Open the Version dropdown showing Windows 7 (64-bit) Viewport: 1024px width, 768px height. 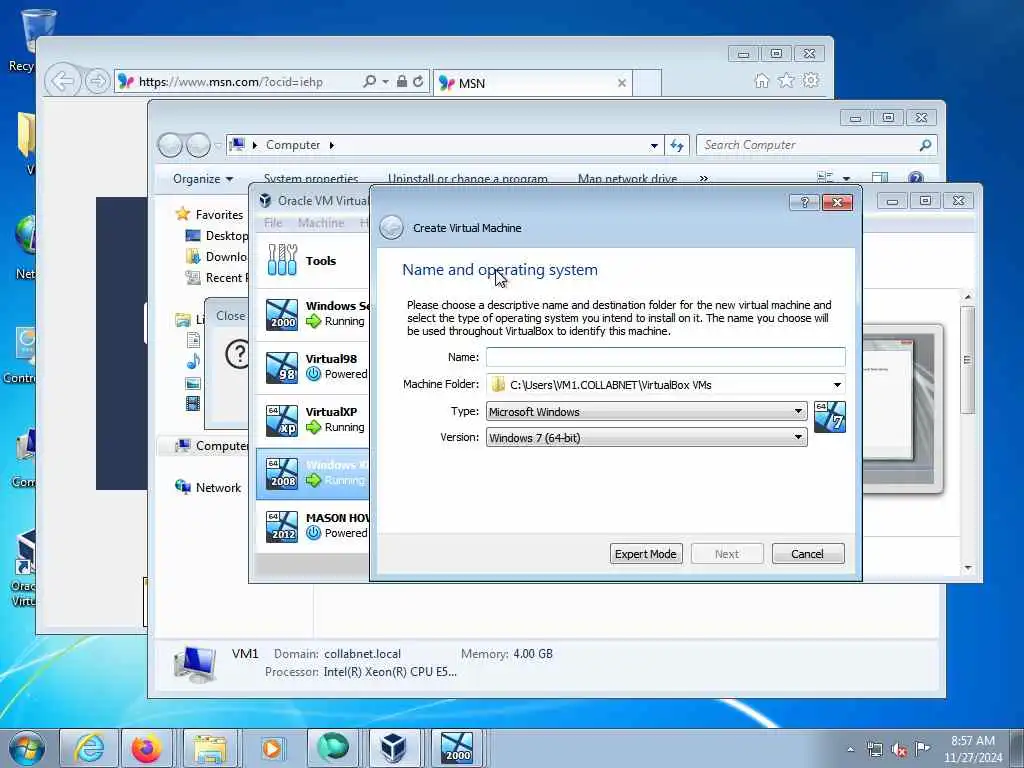point(647,438)
